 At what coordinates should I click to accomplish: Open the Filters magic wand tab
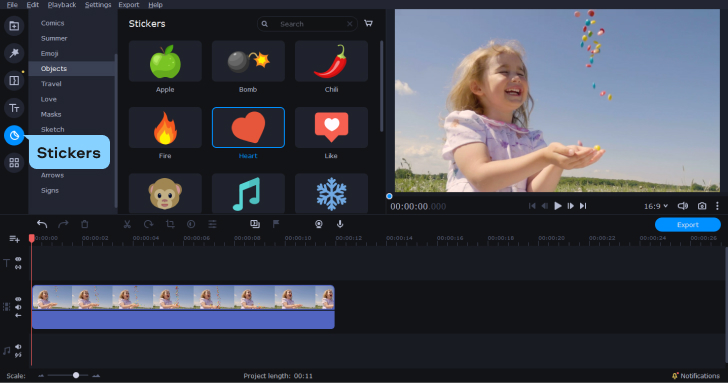click(14, 53)
